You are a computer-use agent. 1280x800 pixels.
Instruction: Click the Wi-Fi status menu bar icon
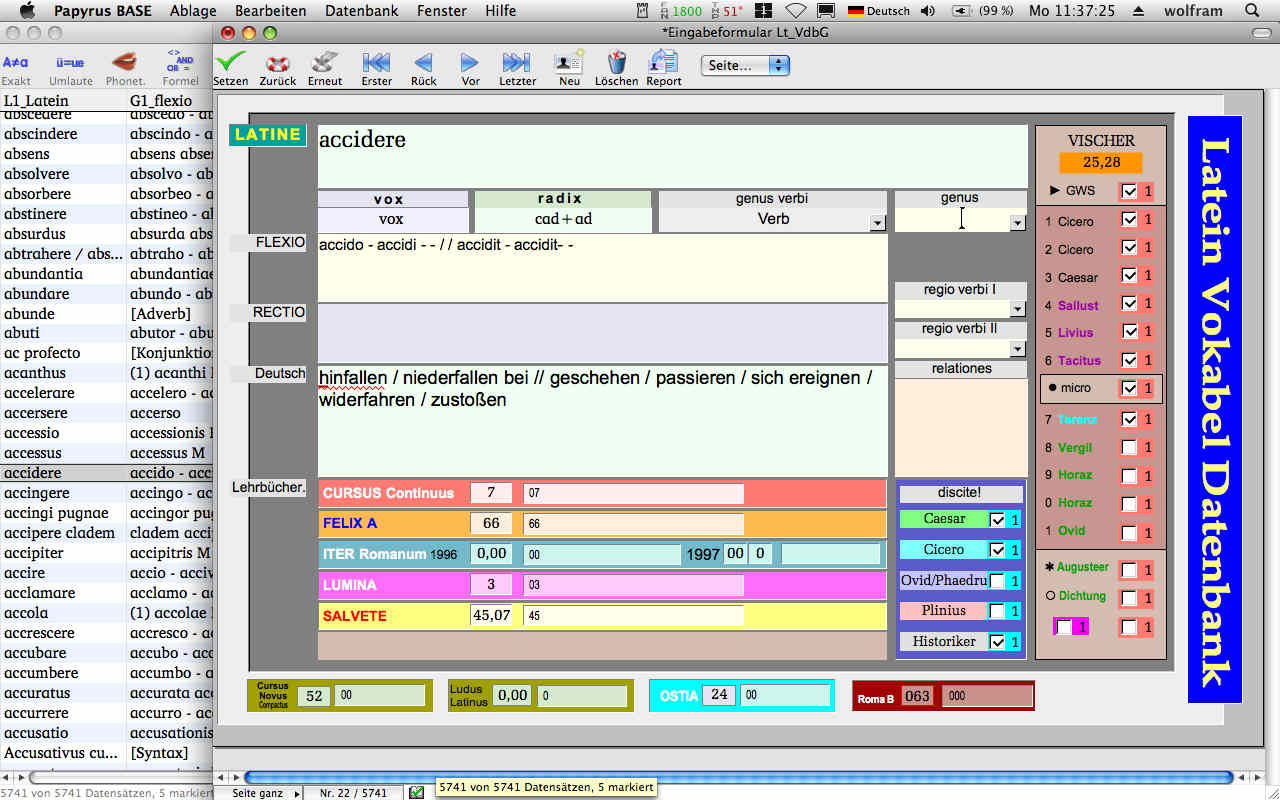[x=796, y=11]
